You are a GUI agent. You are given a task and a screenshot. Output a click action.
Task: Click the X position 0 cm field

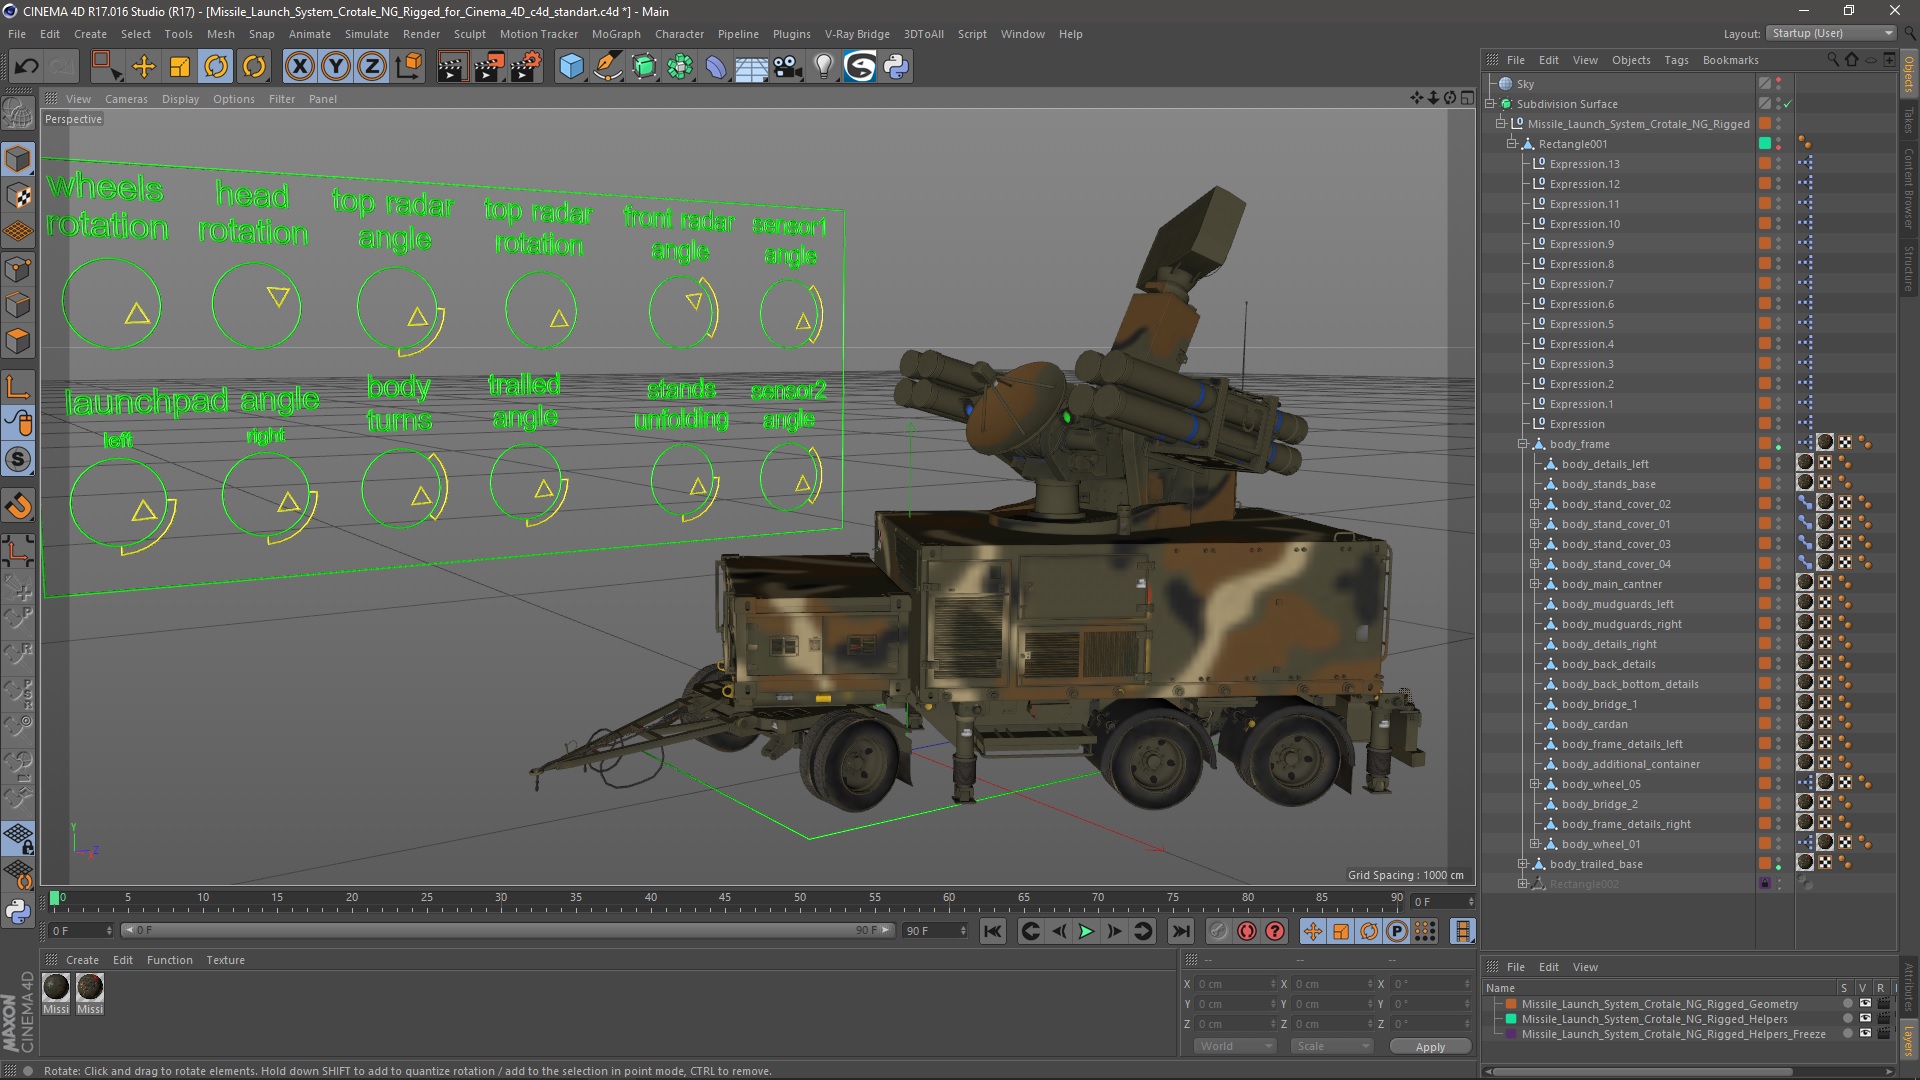click(1236, 984)
